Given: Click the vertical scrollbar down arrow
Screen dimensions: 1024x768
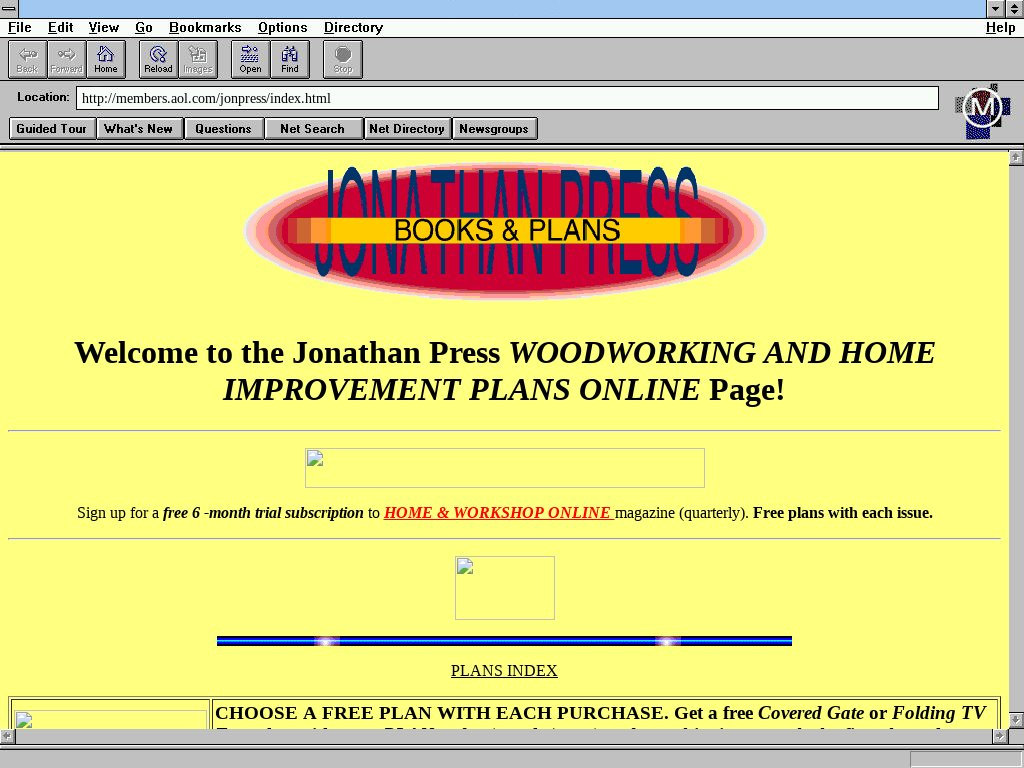Looking at the screenshot, I should click(x=1015, y=719).
